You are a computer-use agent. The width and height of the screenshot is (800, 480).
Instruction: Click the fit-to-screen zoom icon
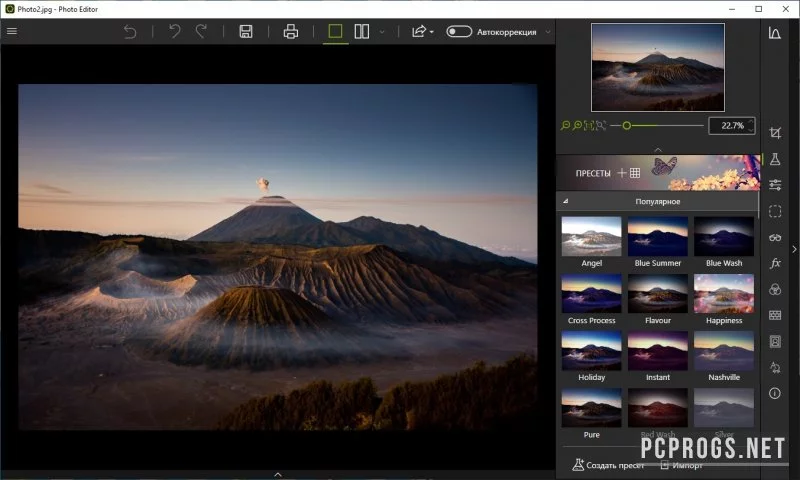pyautogui.click(x=601, y=125)
